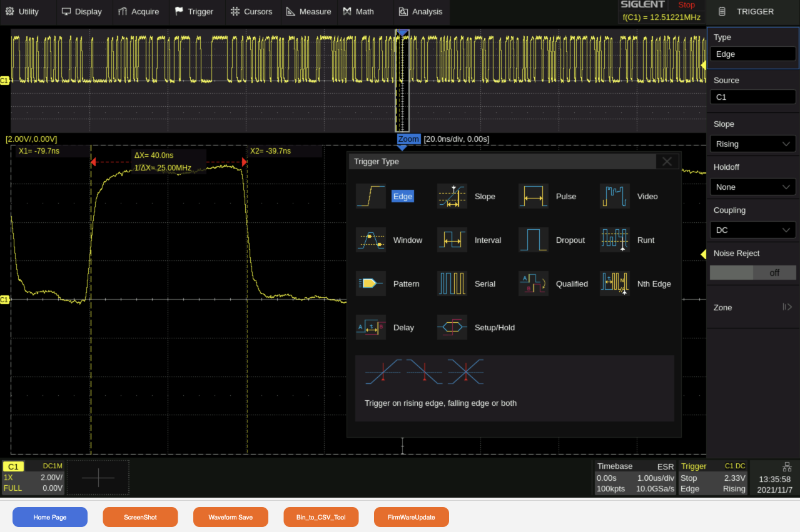The image size is (800, 532).
Task: Select the Qualified trigger icon
Action: [533, 284]
